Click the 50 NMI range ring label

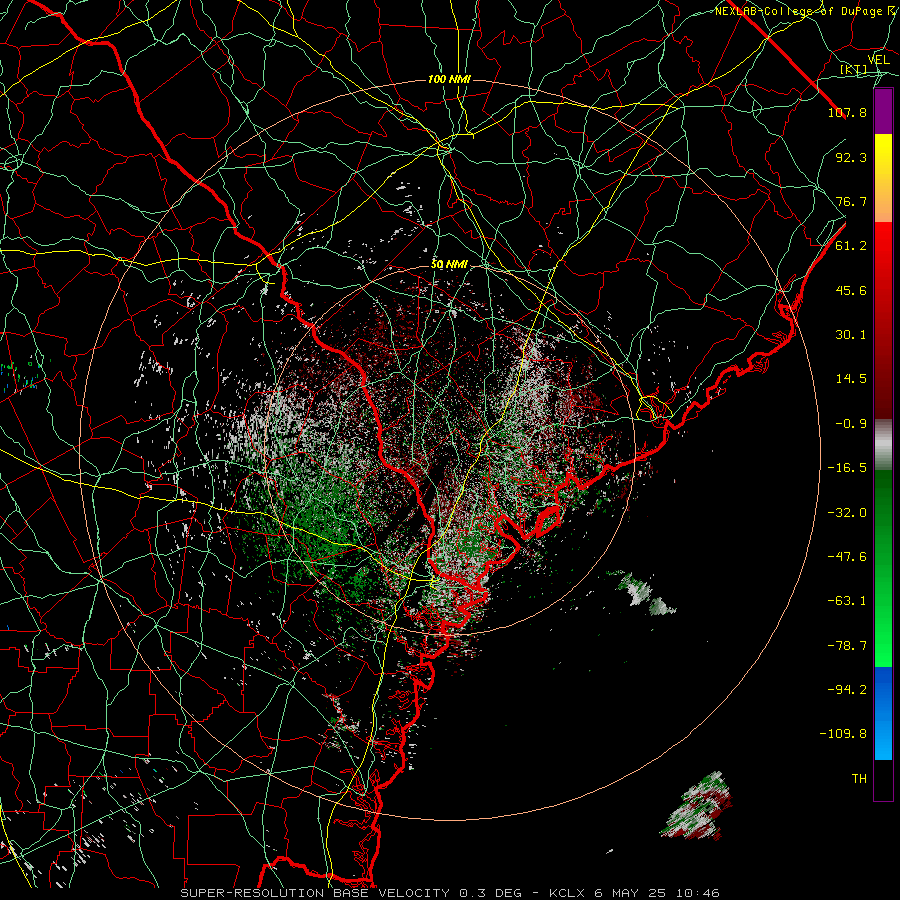tap(449, 265)
